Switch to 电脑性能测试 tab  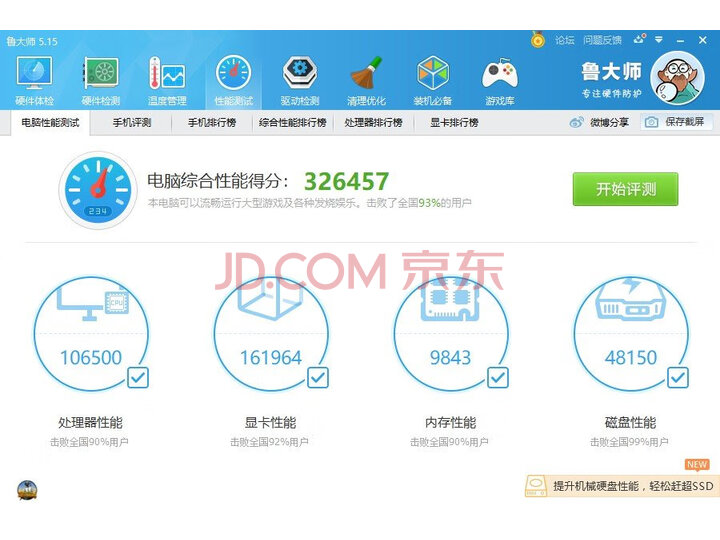tap(50, 123)
